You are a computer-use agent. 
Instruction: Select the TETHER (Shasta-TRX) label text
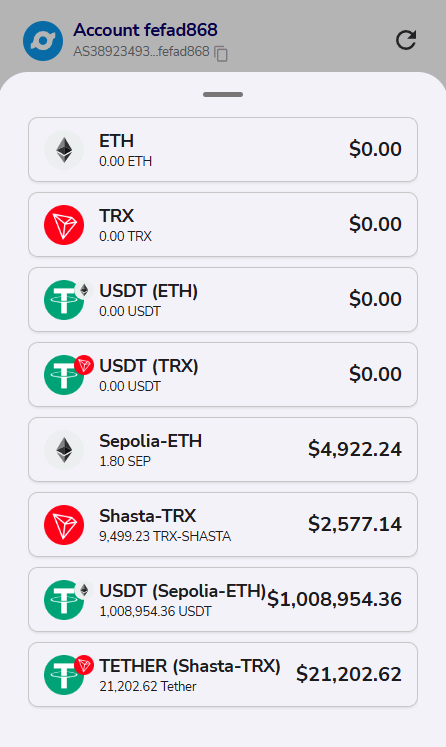point(190,666)
